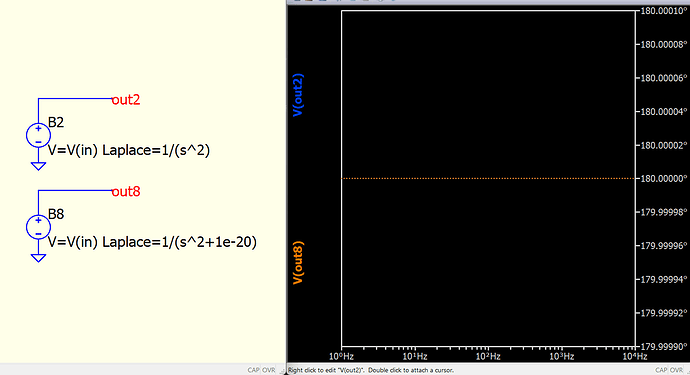Click the 180.00010° top axis label
Image resolution: width=690 pixels, height=375 pixels.
pyautogui.click(x=663, y=11)
